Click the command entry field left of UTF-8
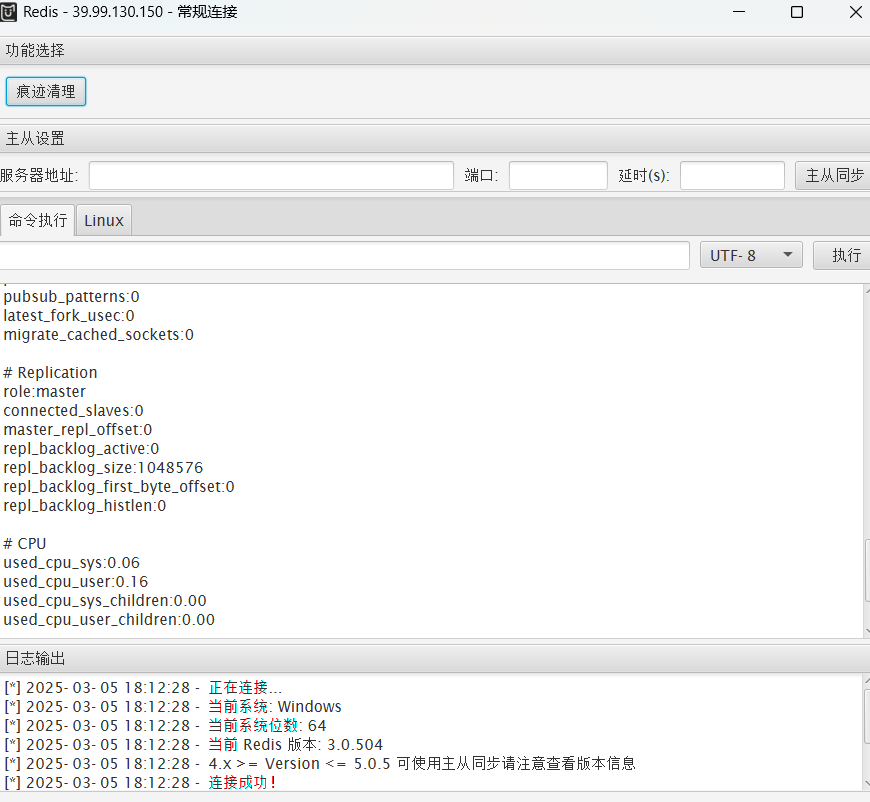 pyautogui.click(x=343, y=255)
